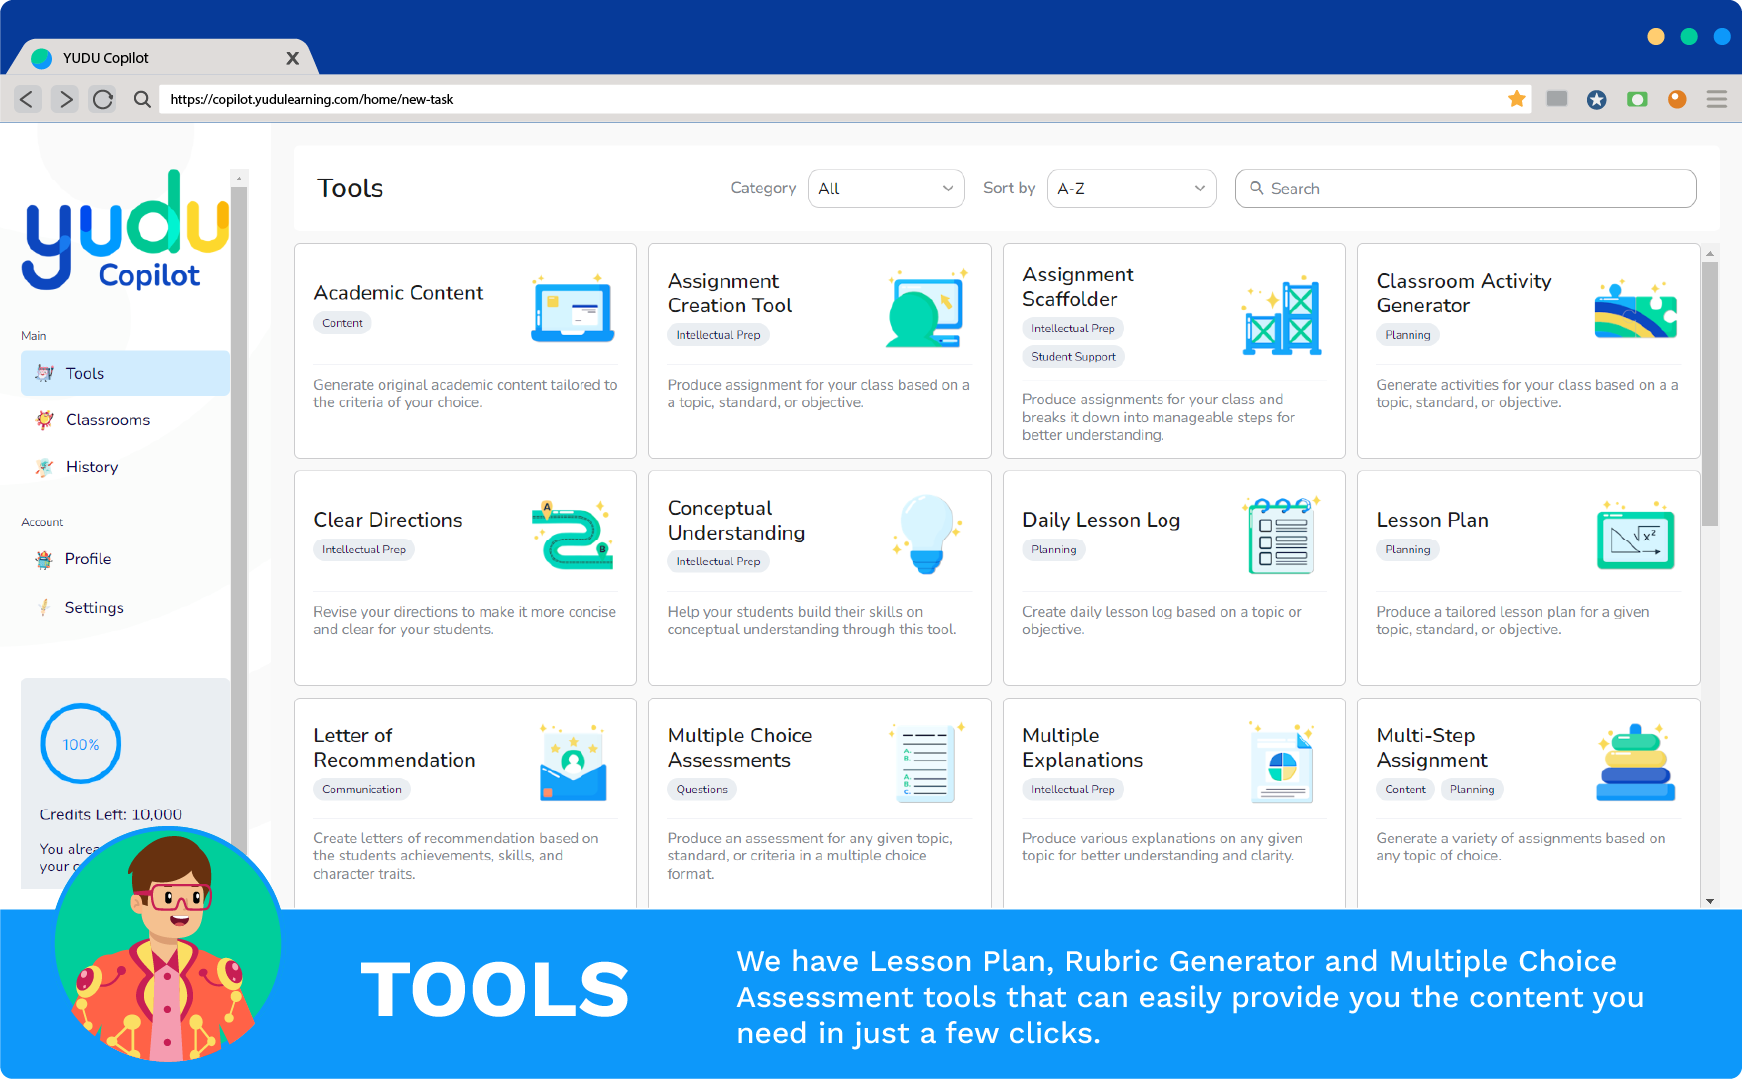Viewport: 1742px width, 1080px height.
Task: Close the YUDU Copilot browser tab
Action: 292,58
